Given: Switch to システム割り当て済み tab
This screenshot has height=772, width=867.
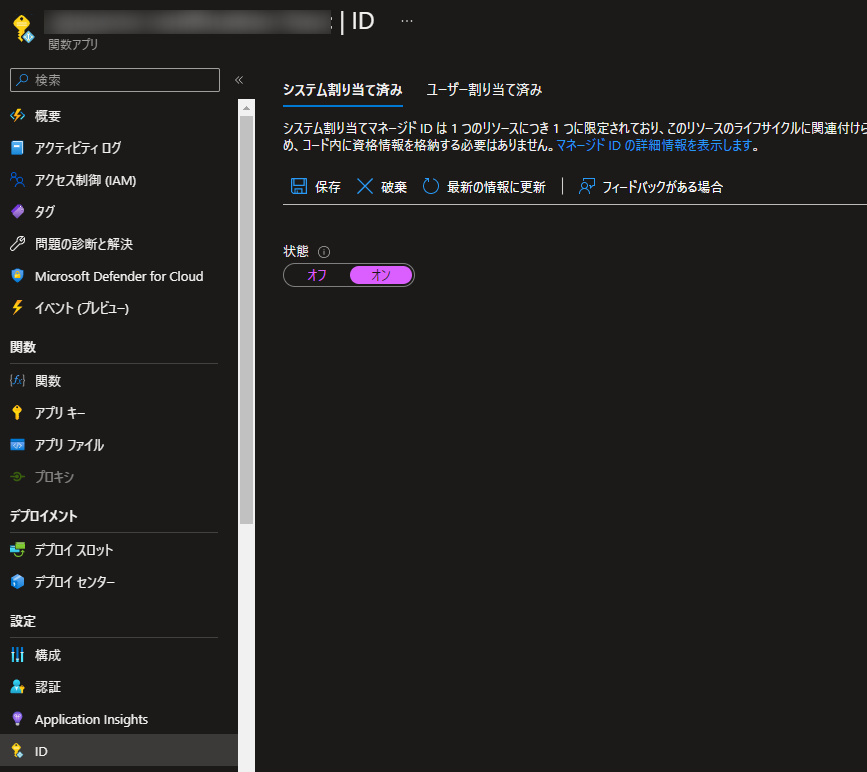Looking at the screenshot, I should coord(343,90).
